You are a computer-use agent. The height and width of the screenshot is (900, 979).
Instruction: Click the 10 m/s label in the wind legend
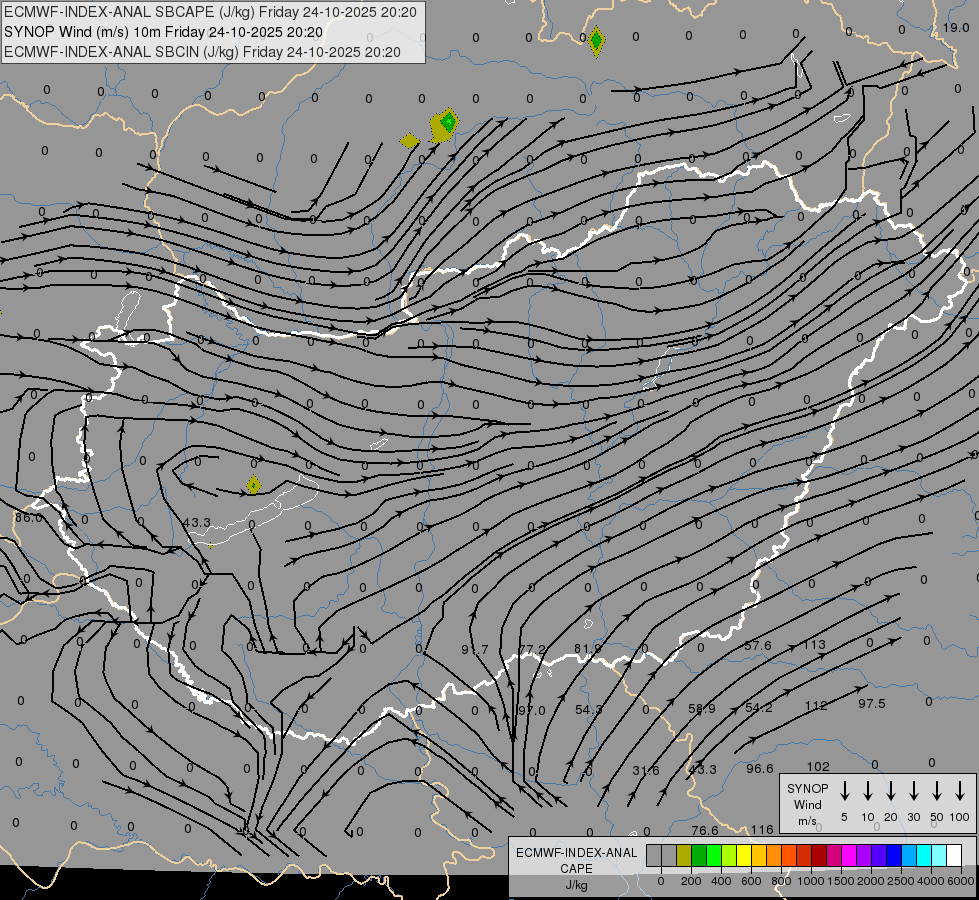click(x=868, y=817)
